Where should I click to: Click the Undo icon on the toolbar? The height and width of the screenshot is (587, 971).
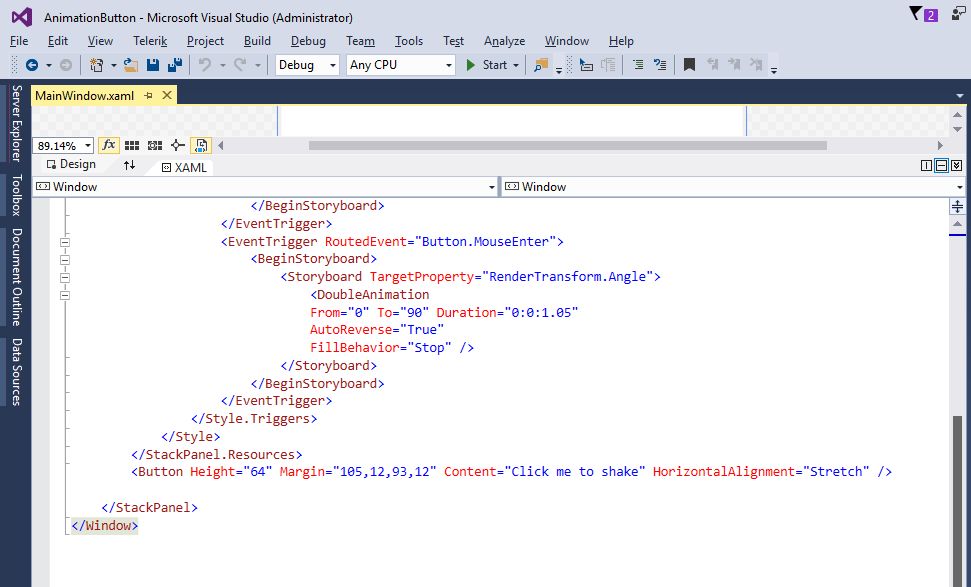tap(206, 65)
